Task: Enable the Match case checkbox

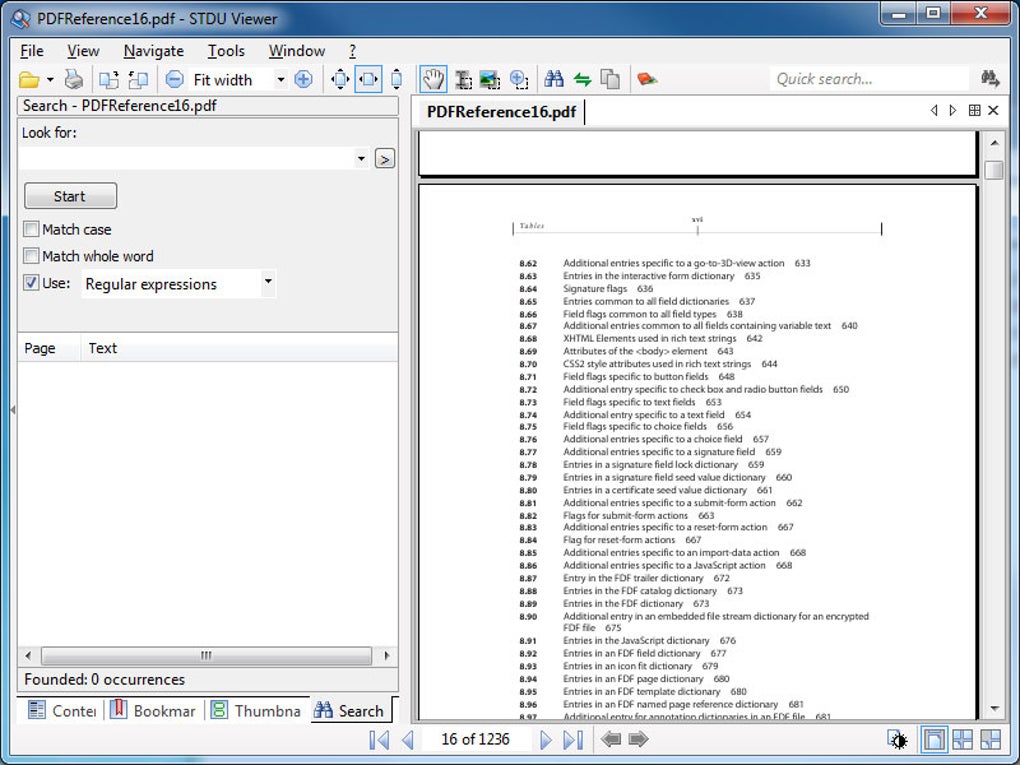Action: point(31,229)
